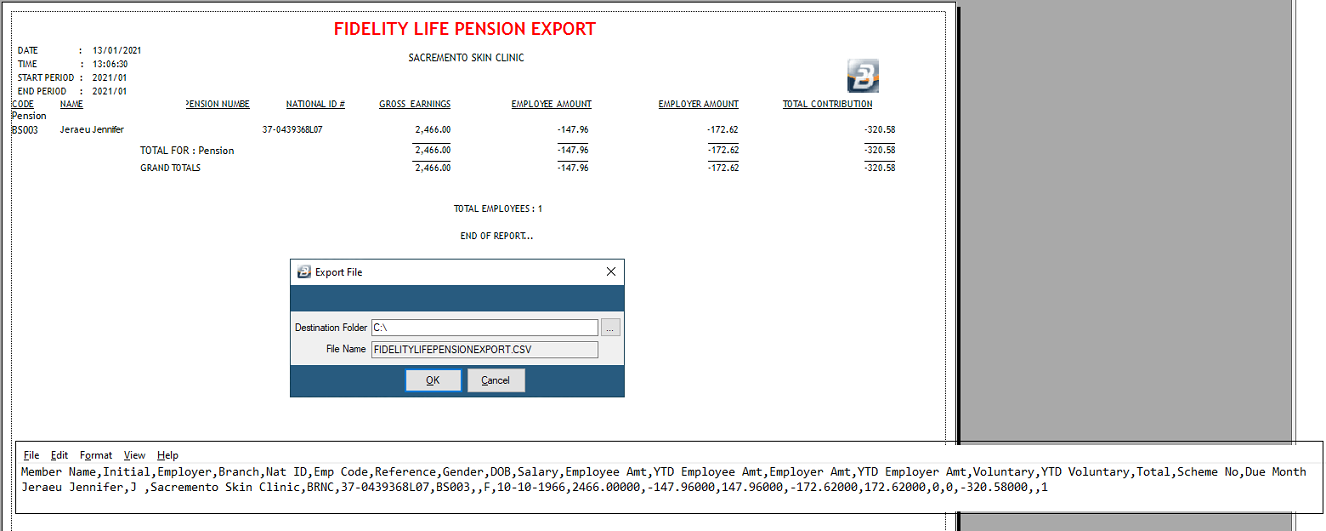Click the CSV data line for Jeraeu Jennifer
Viewport: 1326px width, 531px height.
coord(535,487)
